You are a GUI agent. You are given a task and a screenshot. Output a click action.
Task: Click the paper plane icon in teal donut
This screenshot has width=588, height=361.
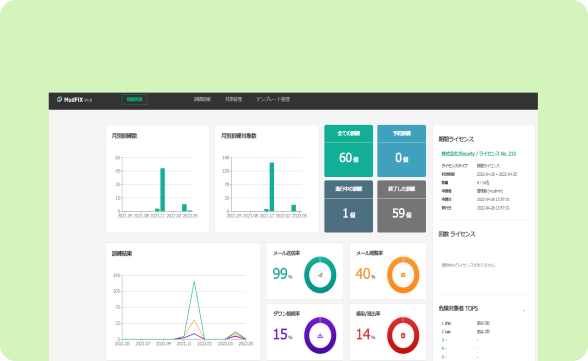320,275
